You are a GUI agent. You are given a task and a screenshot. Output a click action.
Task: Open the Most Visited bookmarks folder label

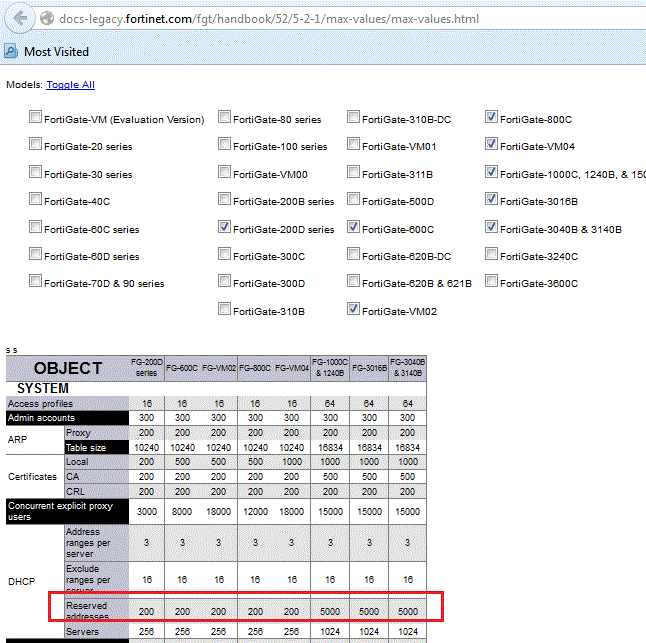point(56,52)
